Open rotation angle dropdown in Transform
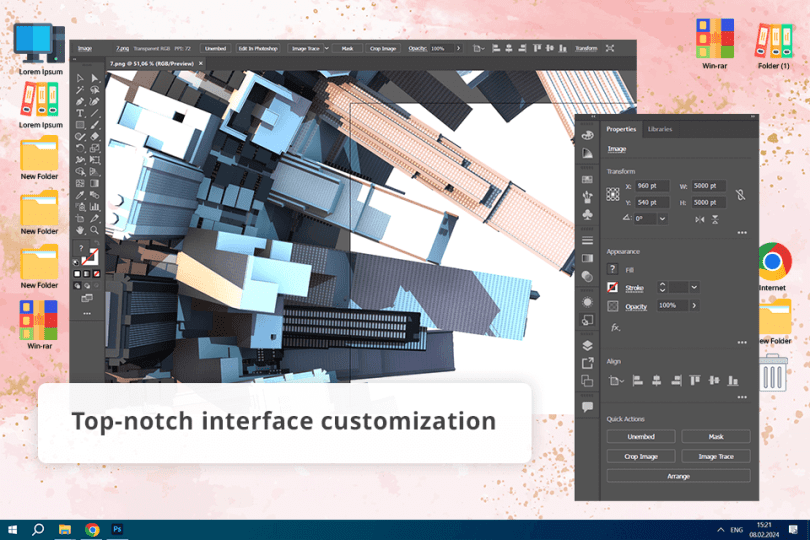Viewport: 810px width, 540px height. click(x=662, y=219)
